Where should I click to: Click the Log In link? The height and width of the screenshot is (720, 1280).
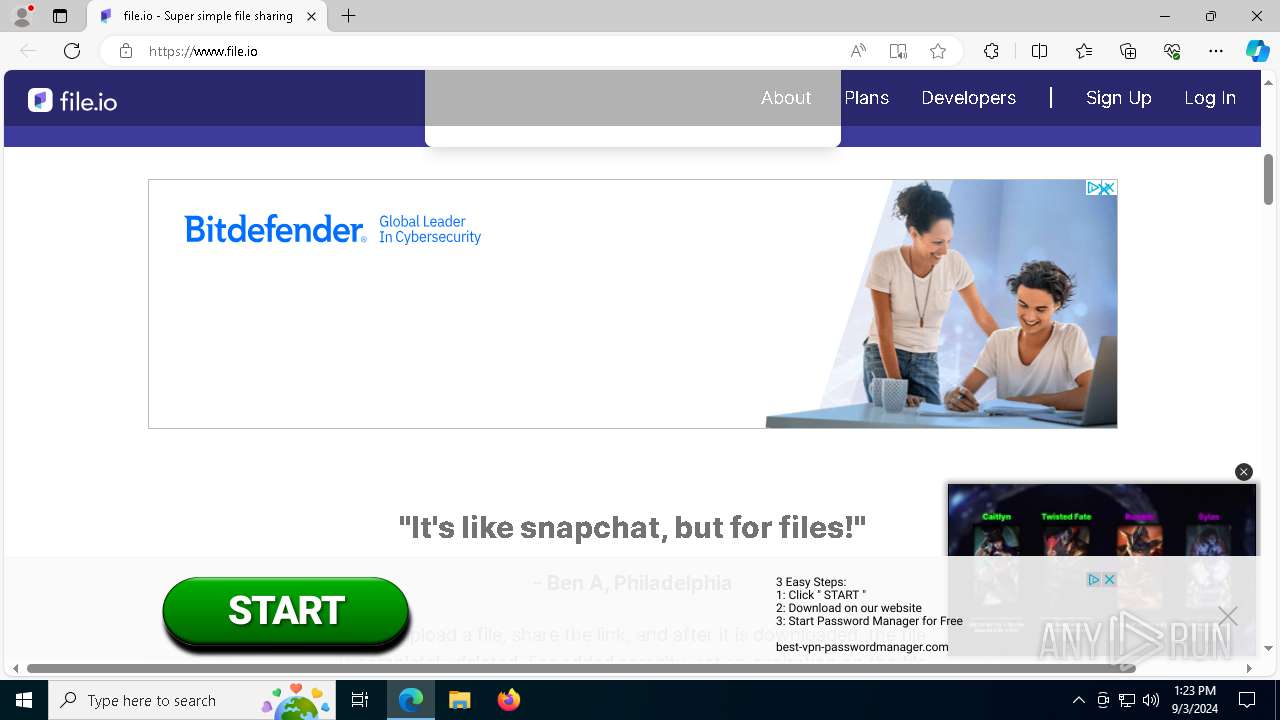pyautogui.click(x=1210, y=98)
